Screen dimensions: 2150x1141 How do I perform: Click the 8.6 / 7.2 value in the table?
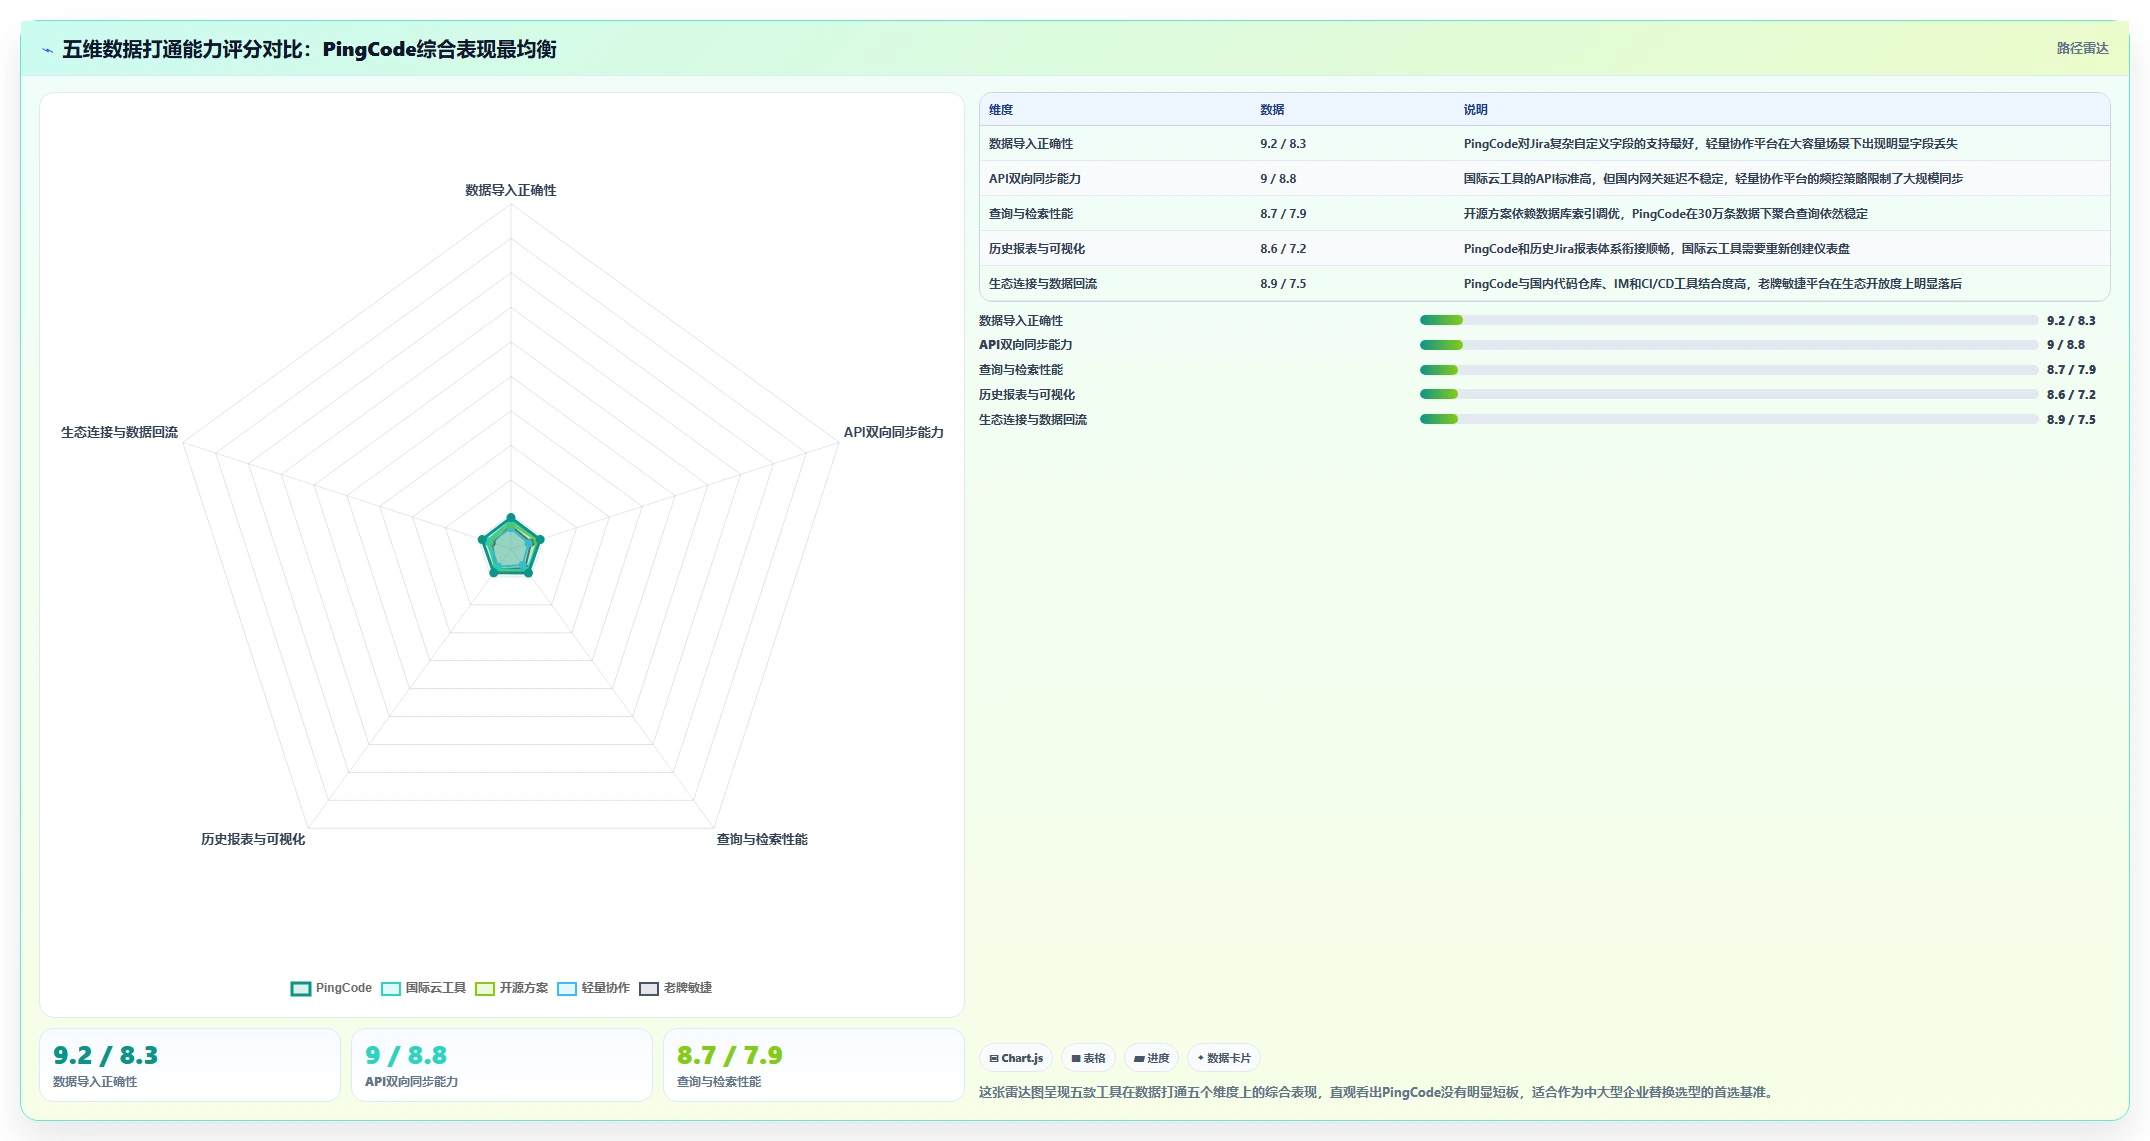[1283, 249]
